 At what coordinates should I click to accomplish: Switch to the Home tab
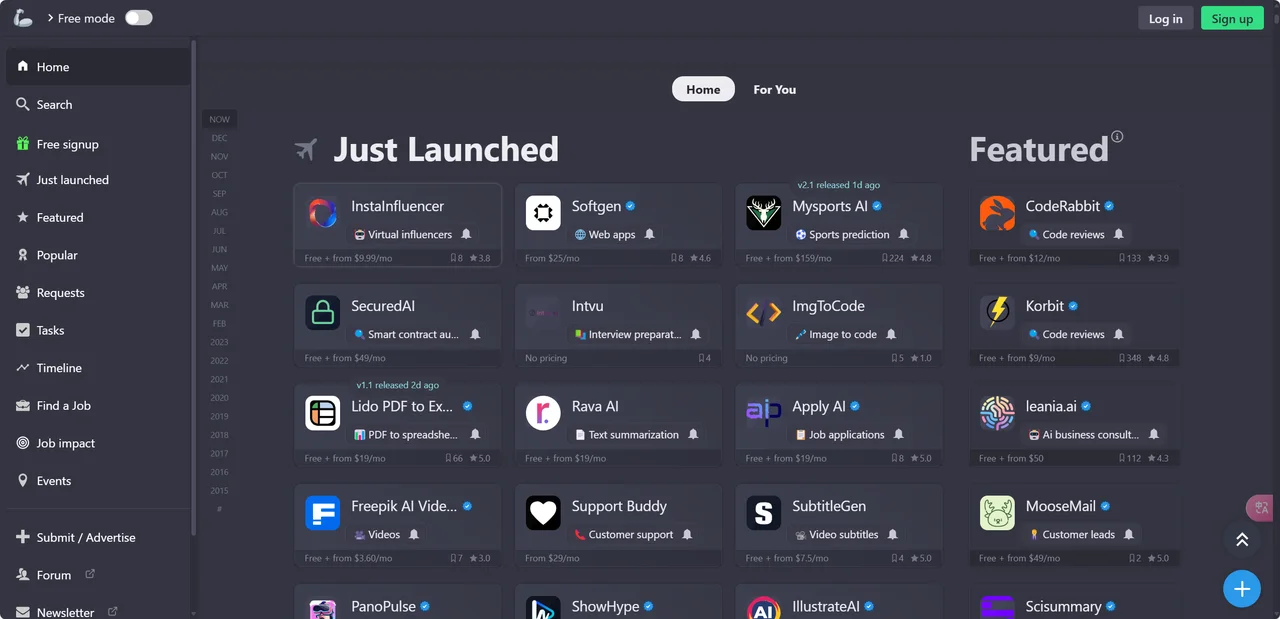[703, 89]
